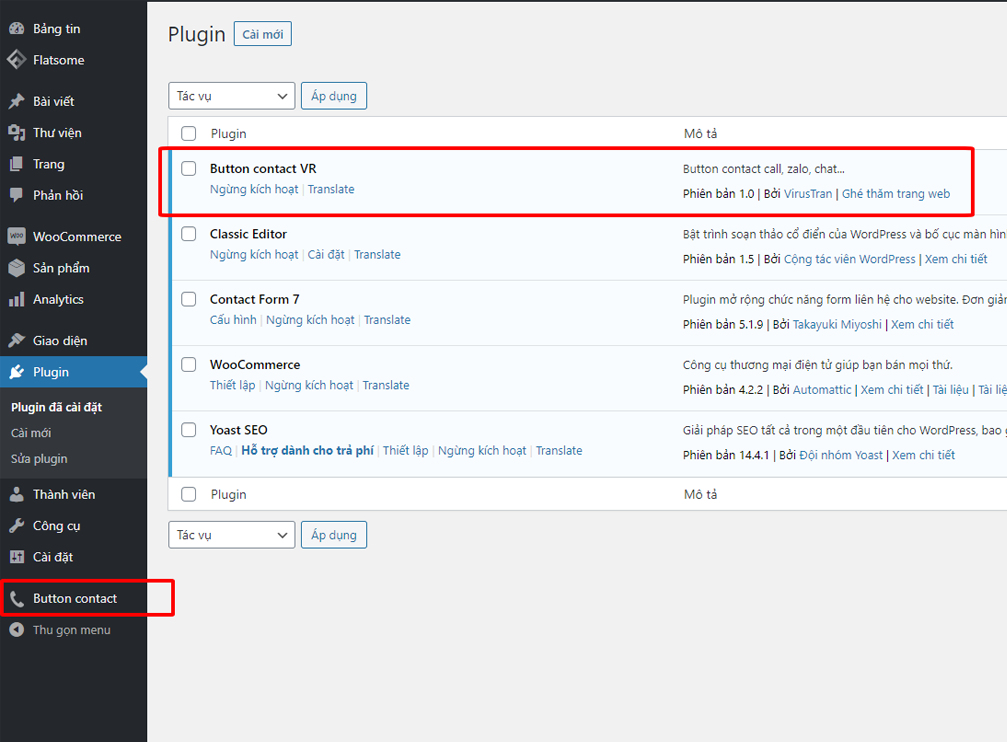Click the Thư viện media icon
The width and height of the screenshot is (1007, 742).
(x=16, y=133)
